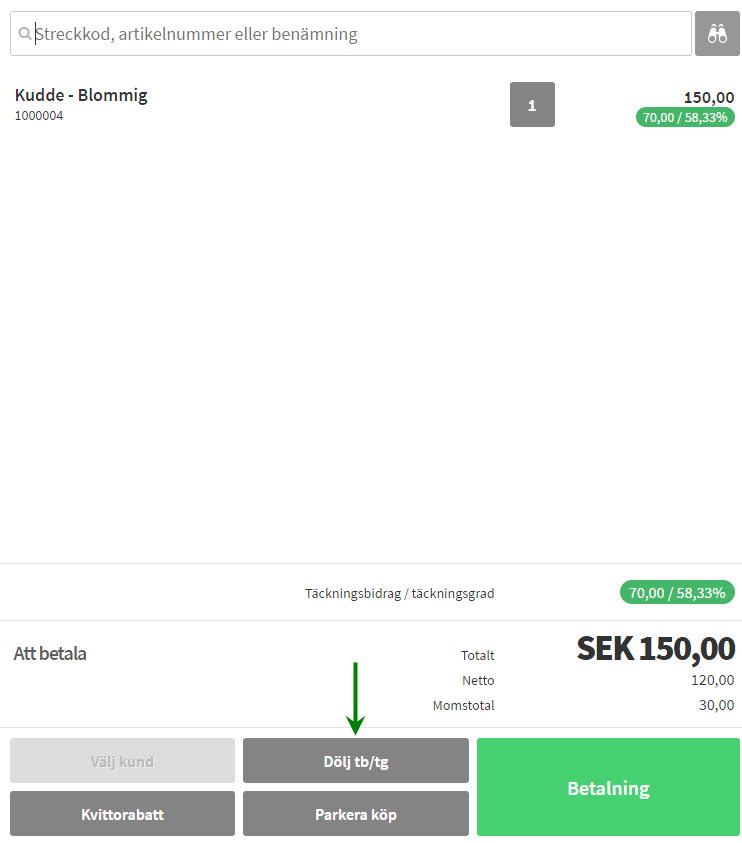Viewport: 742px width, 843px height.
Task: Focus the barcode or article number search field
Action: [x=350, y=34]
